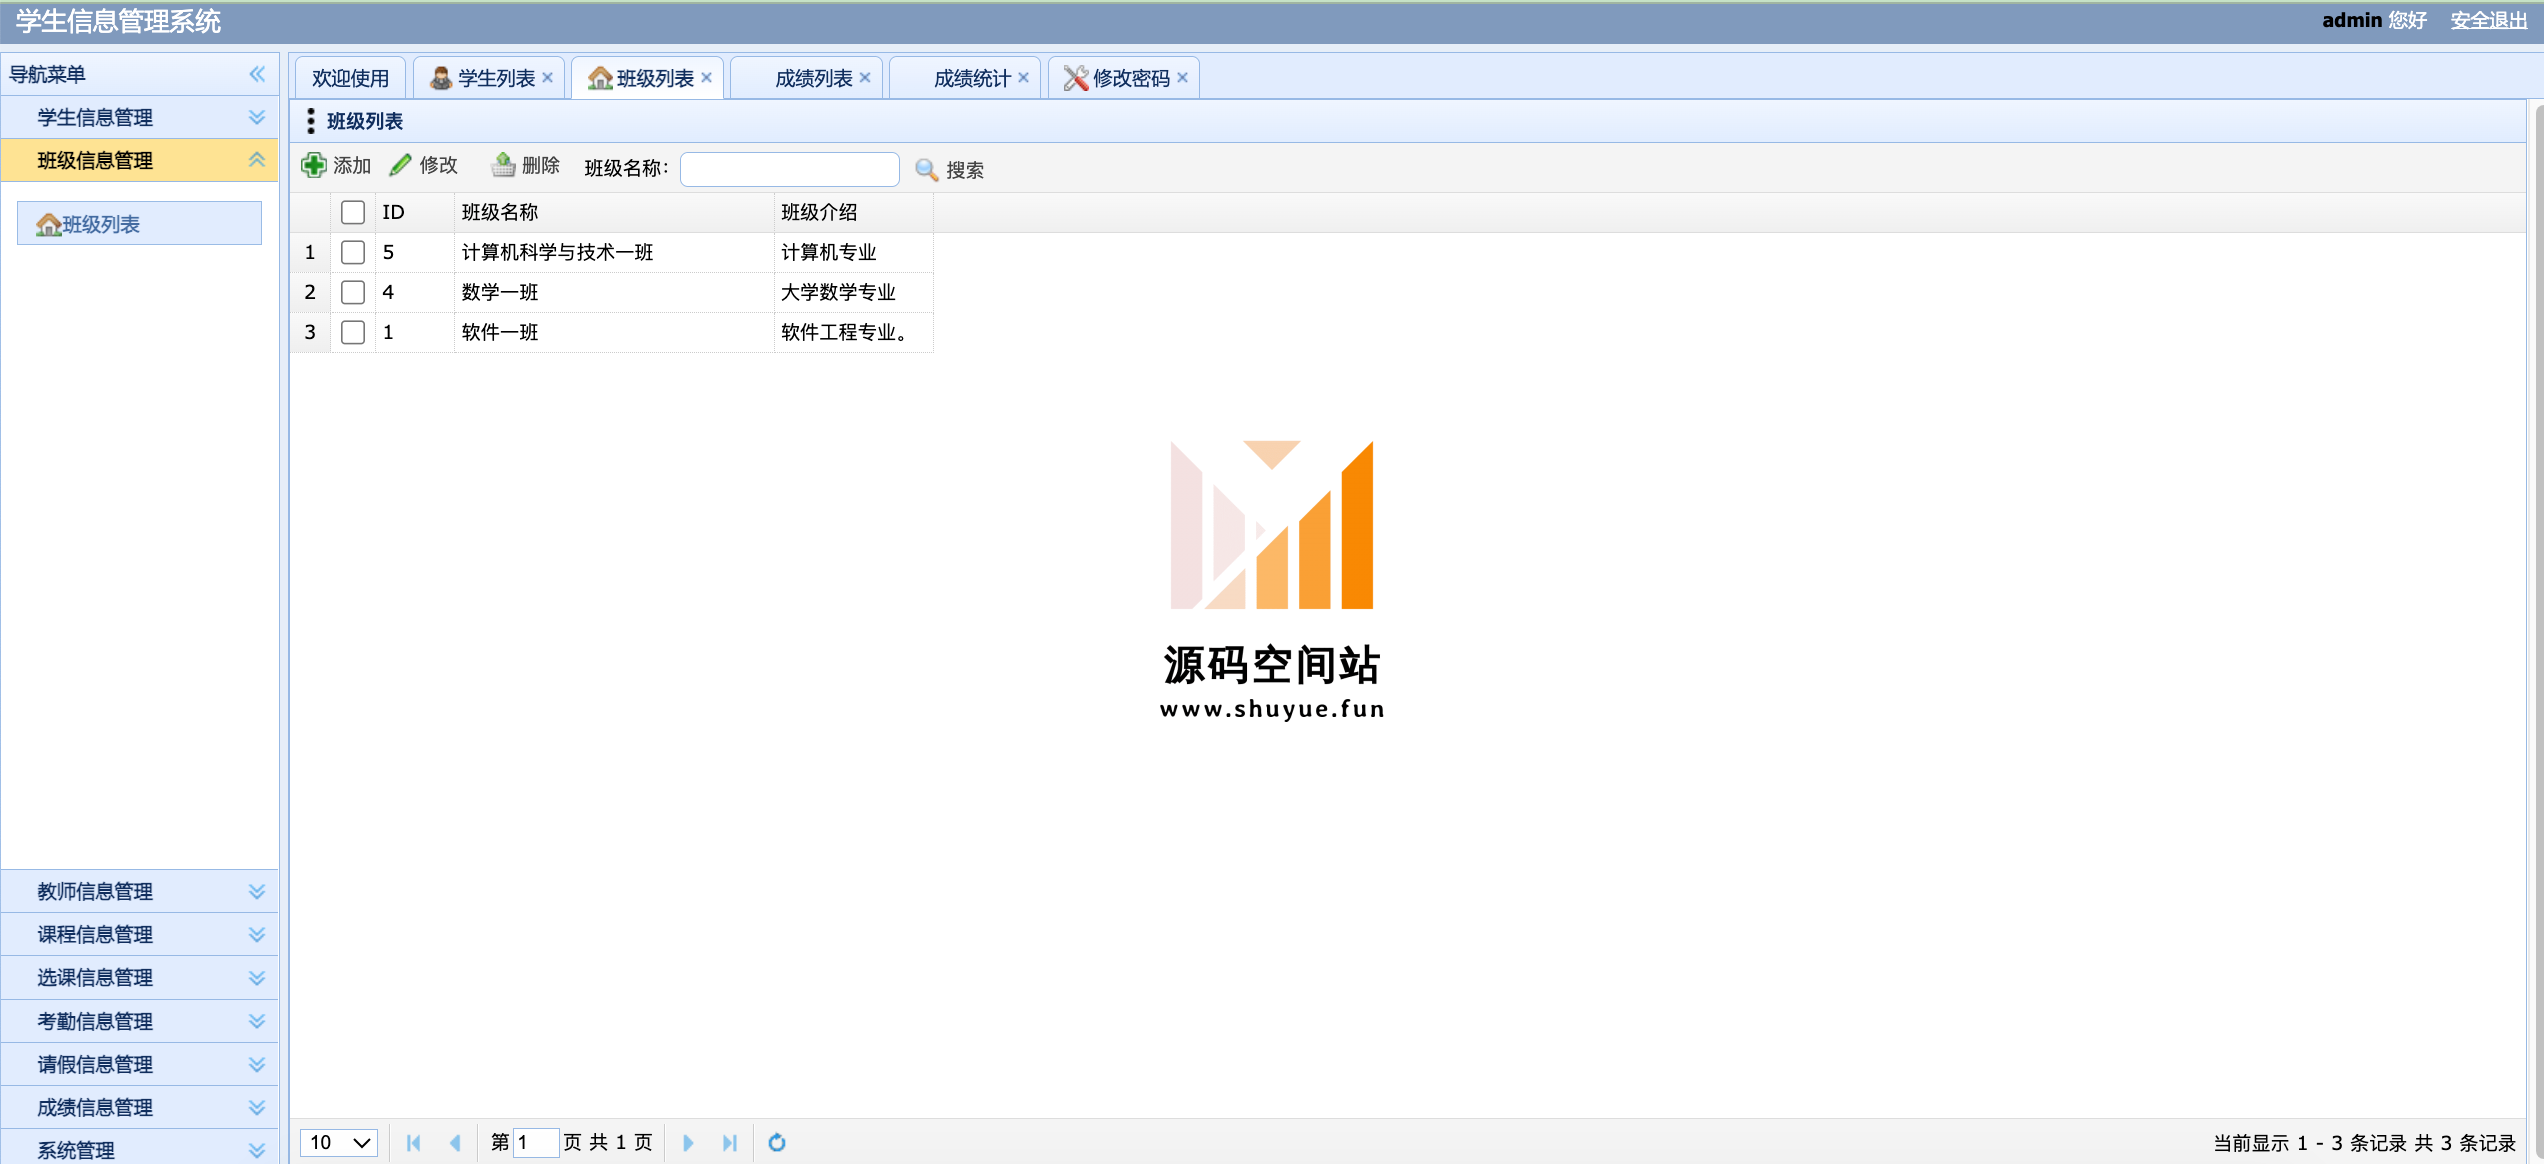Click the admin username text

point(2352,20)
